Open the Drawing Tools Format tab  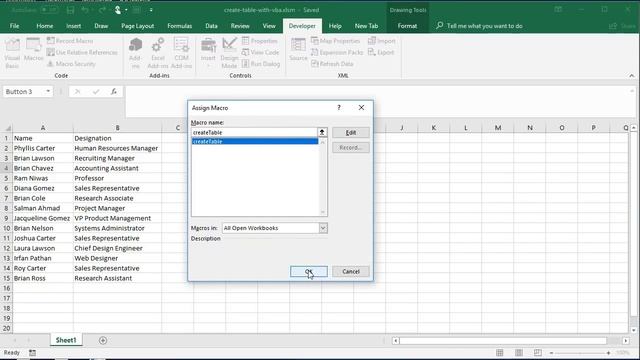click(407, 26)
